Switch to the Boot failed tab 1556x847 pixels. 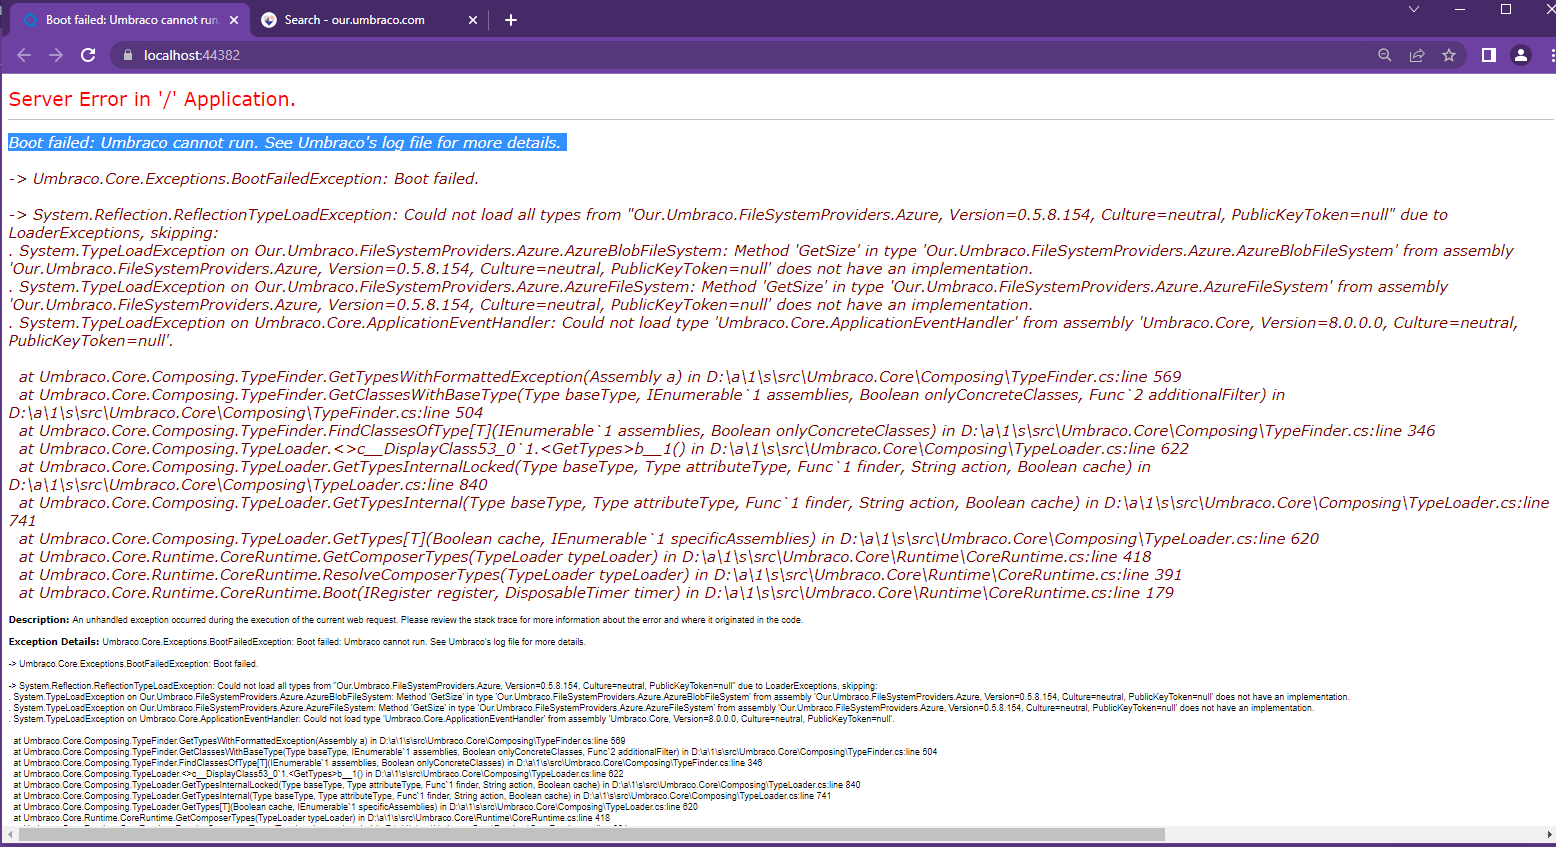pos(130,20)
